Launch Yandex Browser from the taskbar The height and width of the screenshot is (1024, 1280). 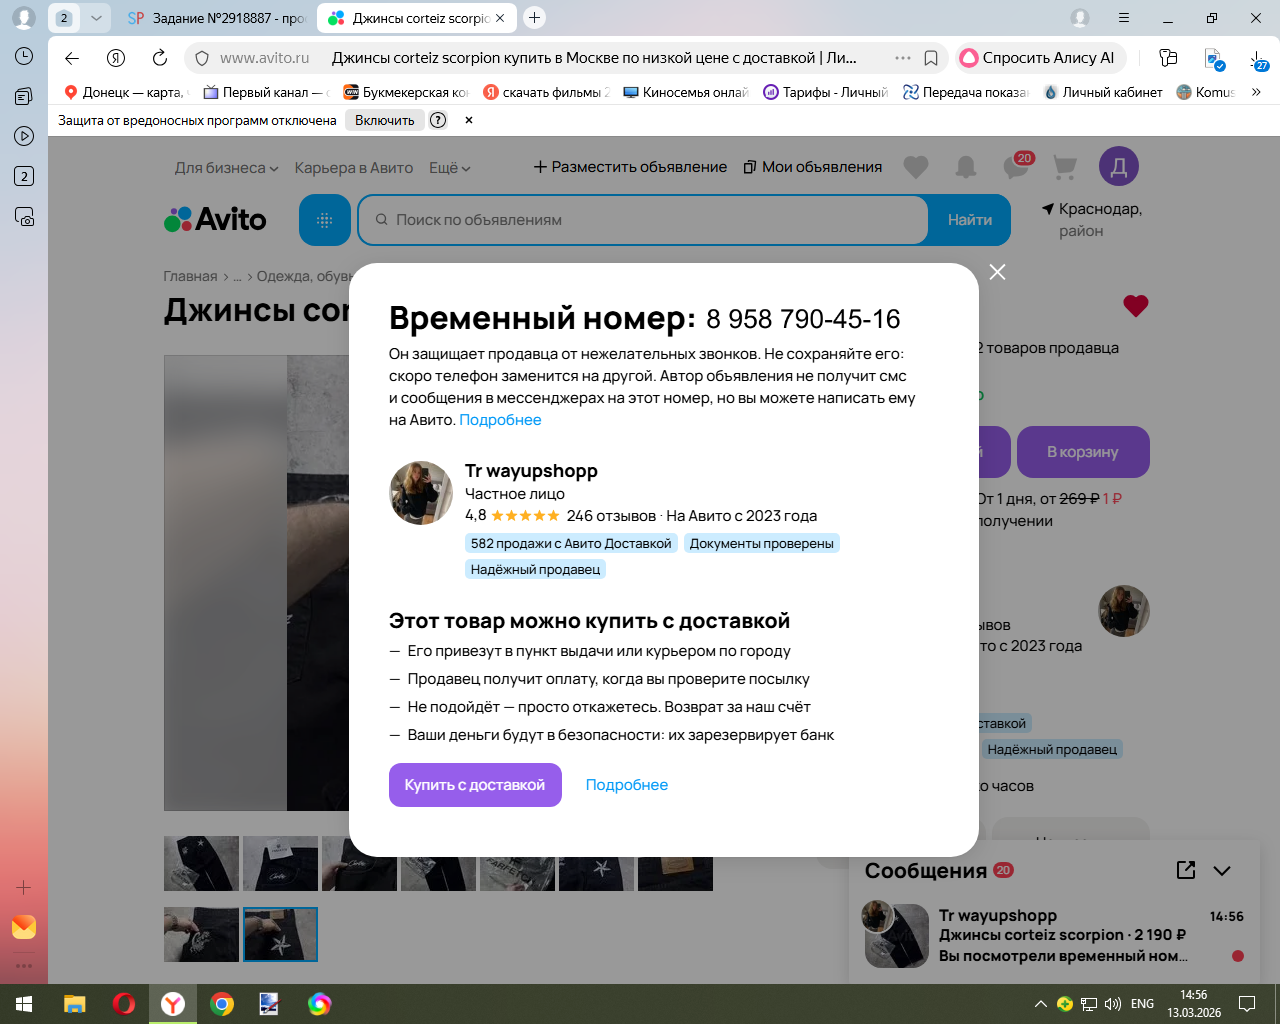[173, 1004]
